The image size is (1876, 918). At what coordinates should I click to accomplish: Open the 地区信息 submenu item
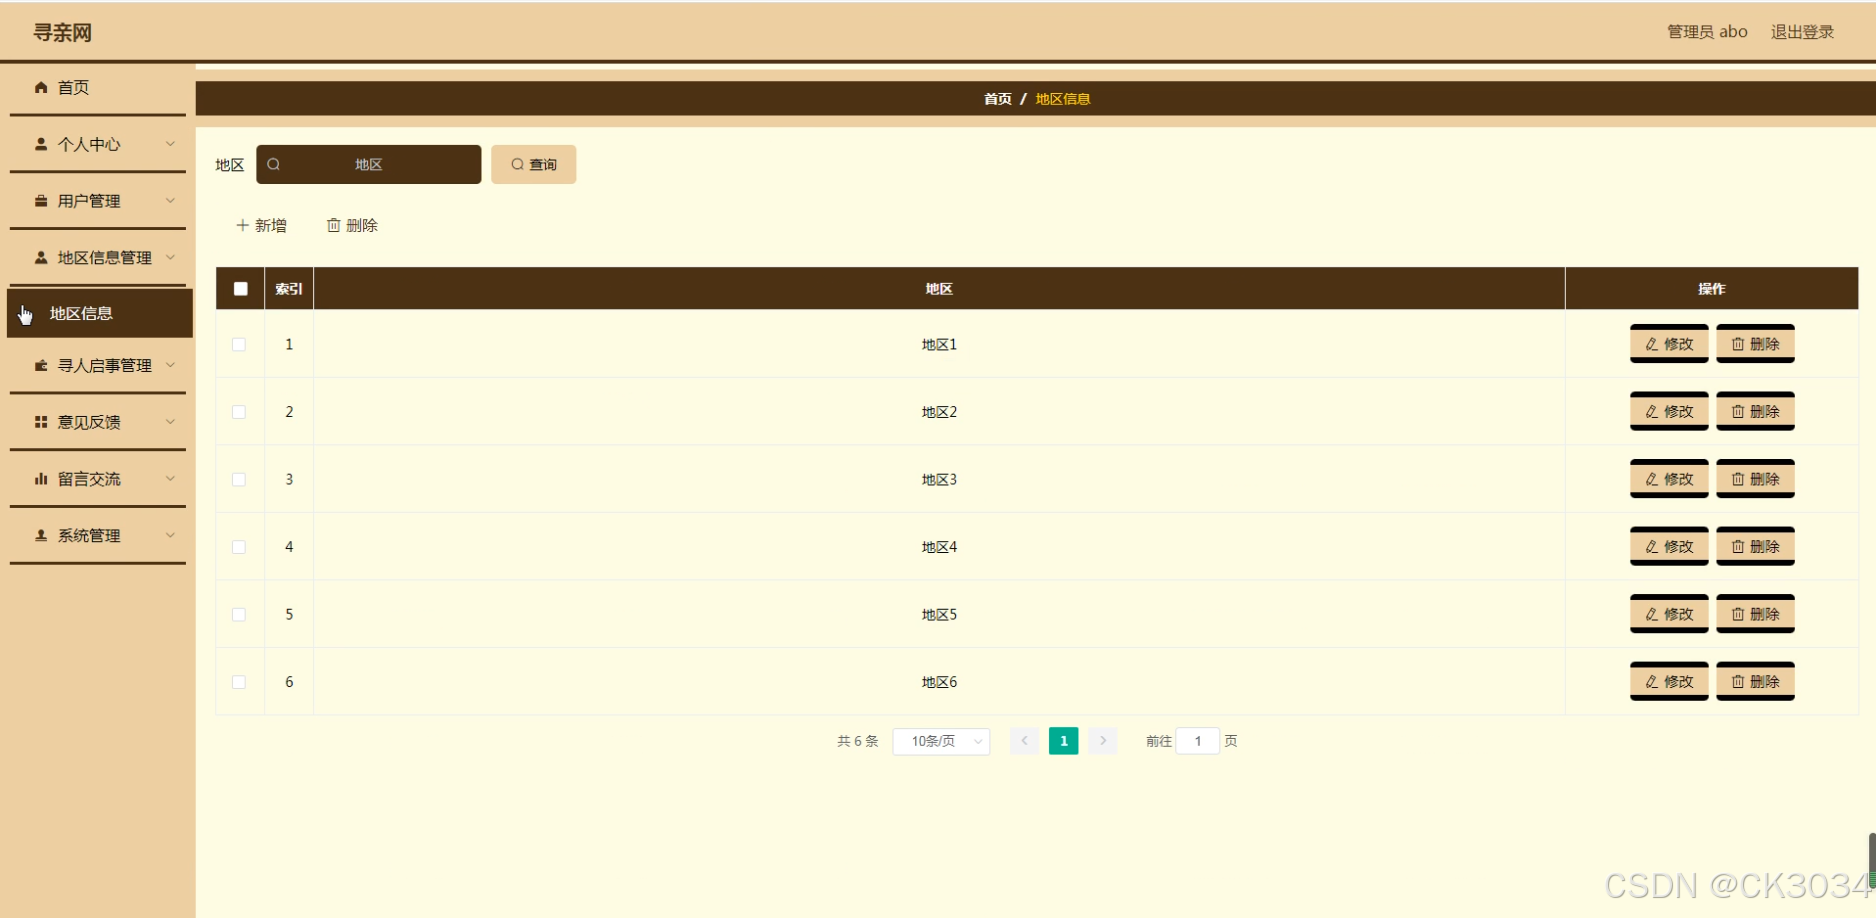81,314
